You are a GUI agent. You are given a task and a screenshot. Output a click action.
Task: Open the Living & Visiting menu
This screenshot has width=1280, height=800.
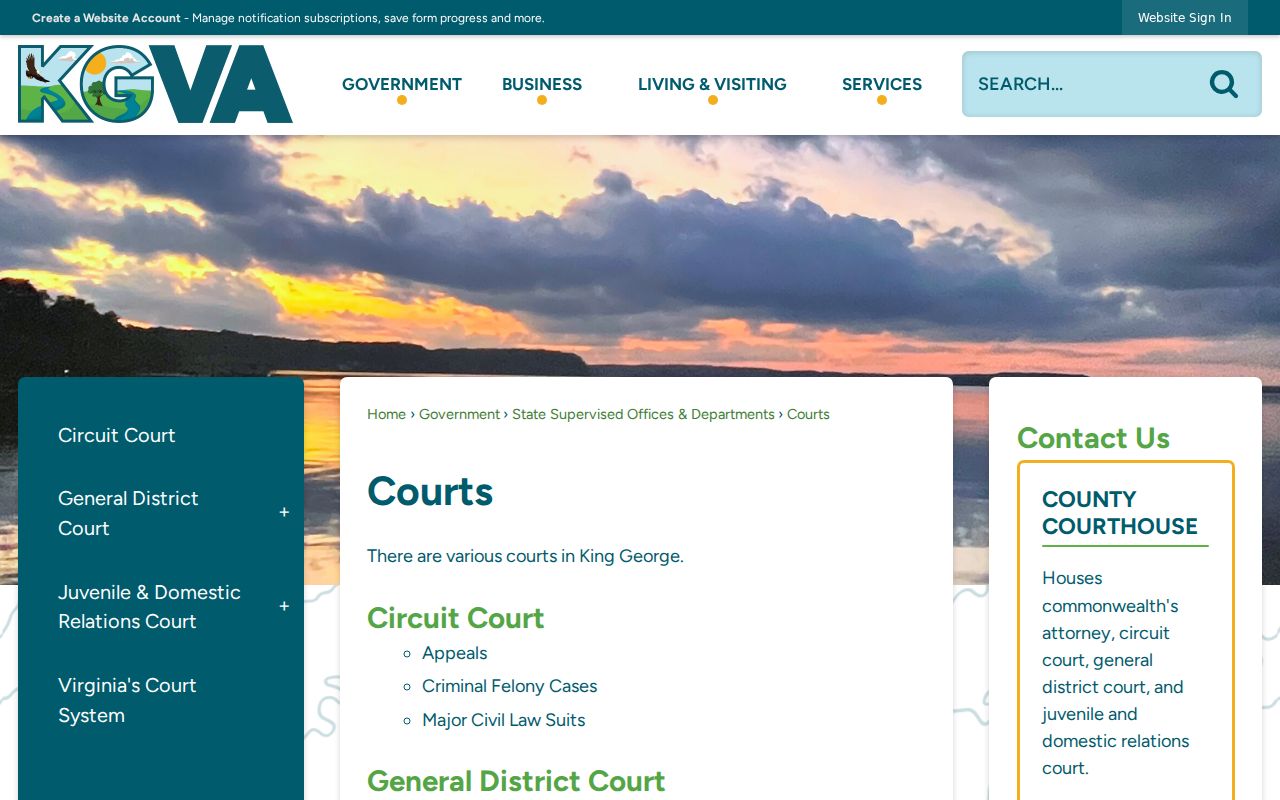click(x=712, y=84)
